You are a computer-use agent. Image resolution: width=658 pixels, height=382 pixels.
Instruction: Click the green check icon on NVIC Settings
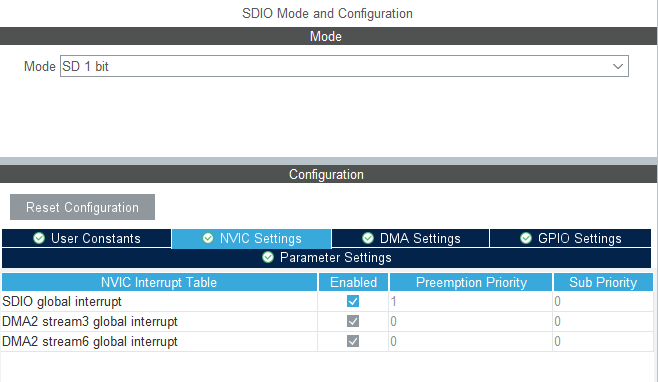[x=208, y=238]
